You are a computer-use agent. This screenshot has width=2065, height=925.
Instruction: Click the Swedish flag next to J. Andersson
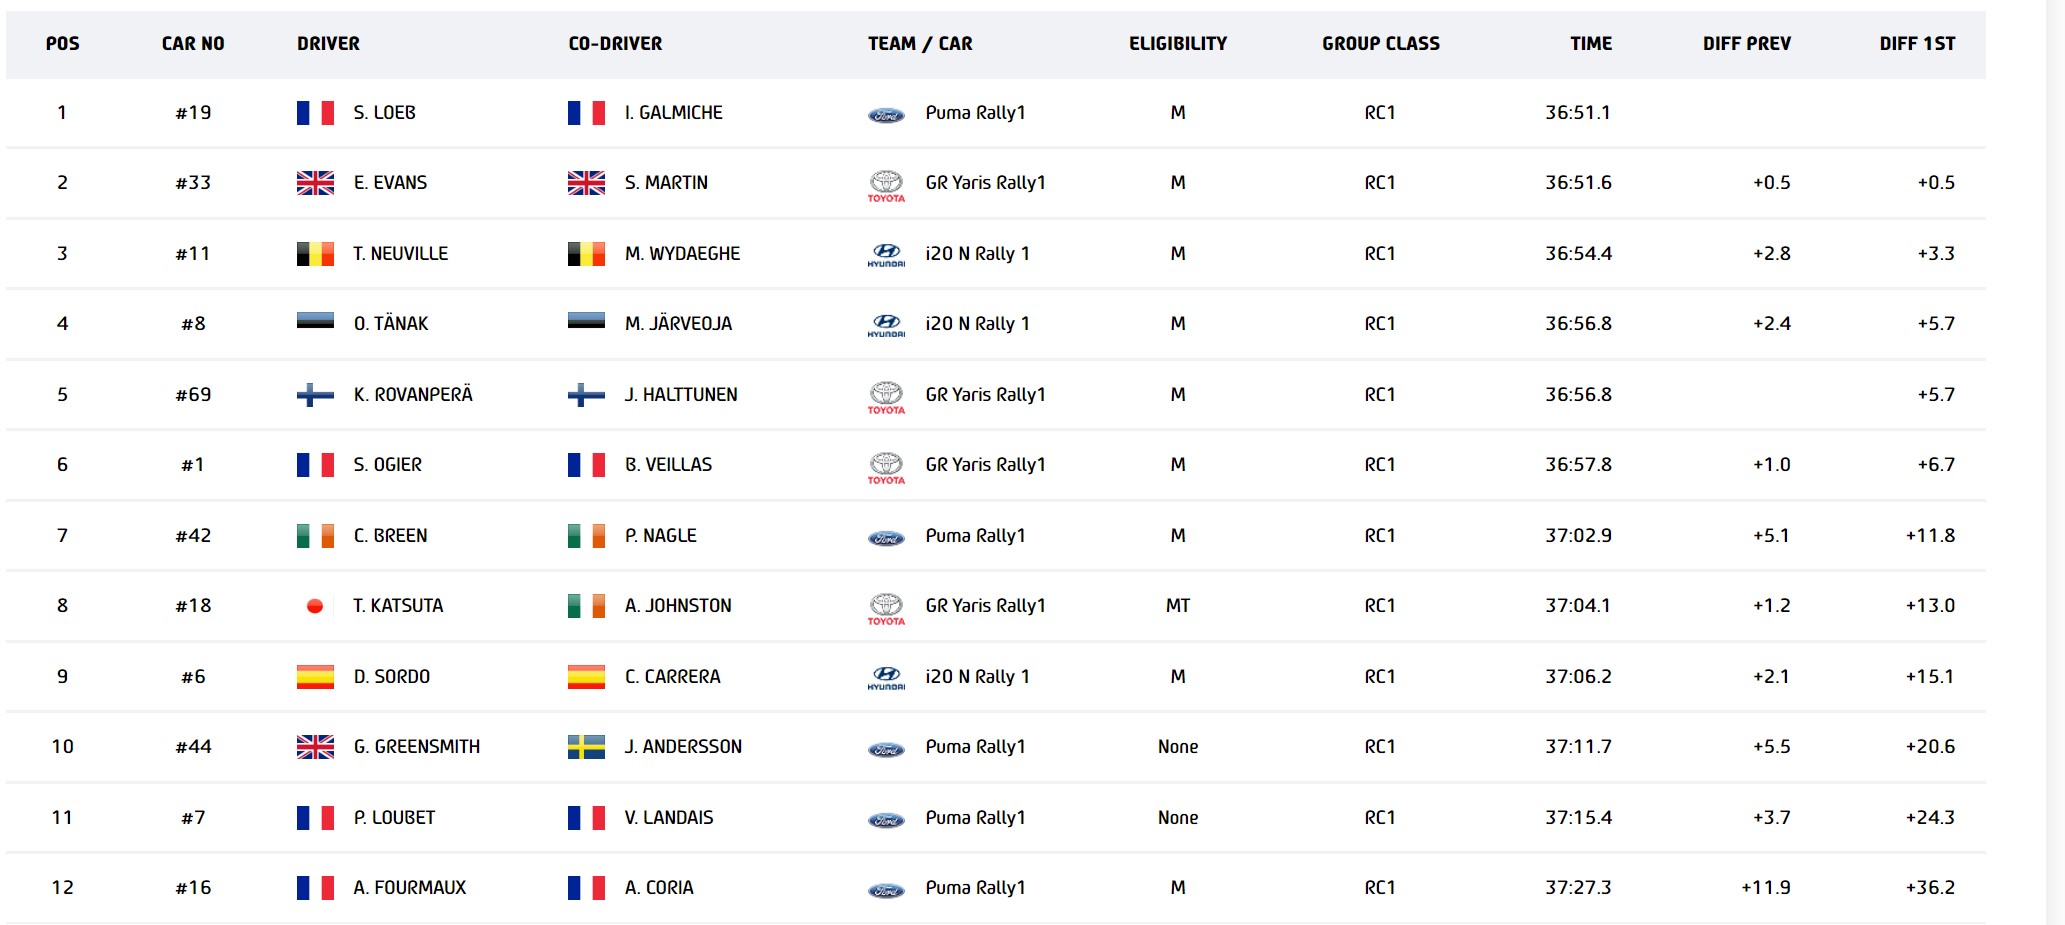[x=586, y=747]
